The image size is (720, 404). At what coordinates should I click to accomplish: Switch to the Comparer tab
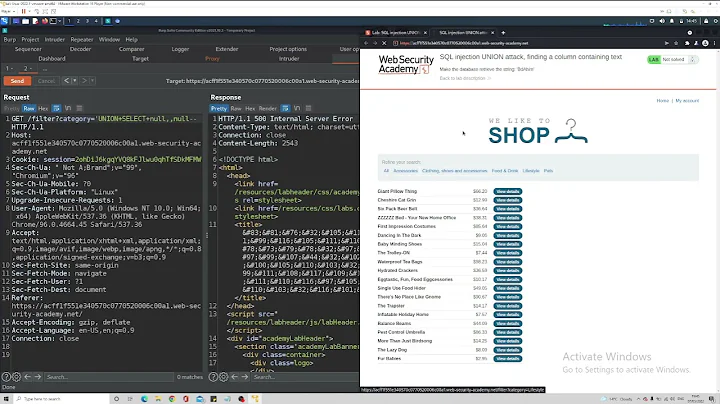pyautogui.click(x=132, y=49)
